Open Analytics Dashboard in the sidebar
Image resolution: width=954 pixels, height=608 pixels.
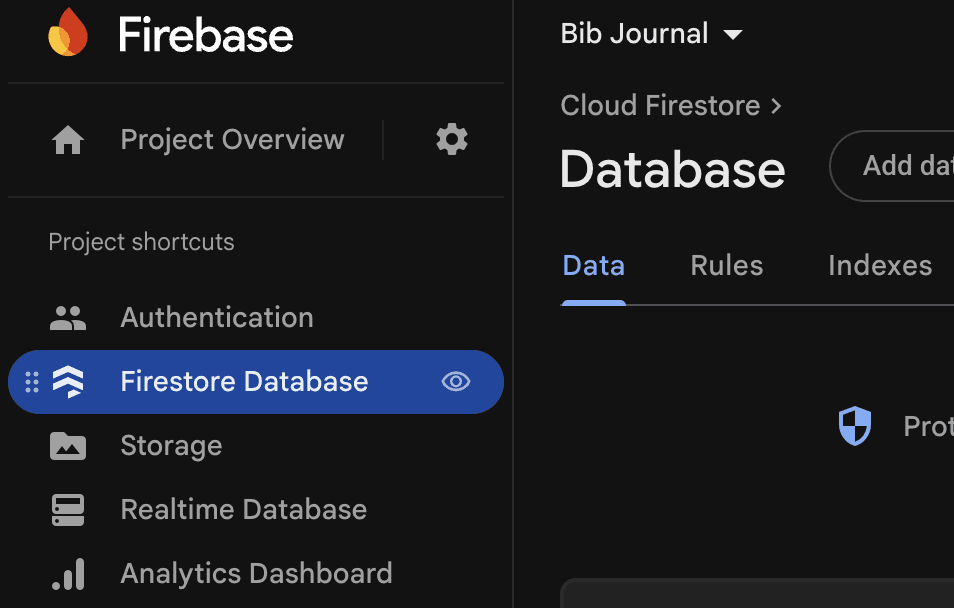point(256,574)
